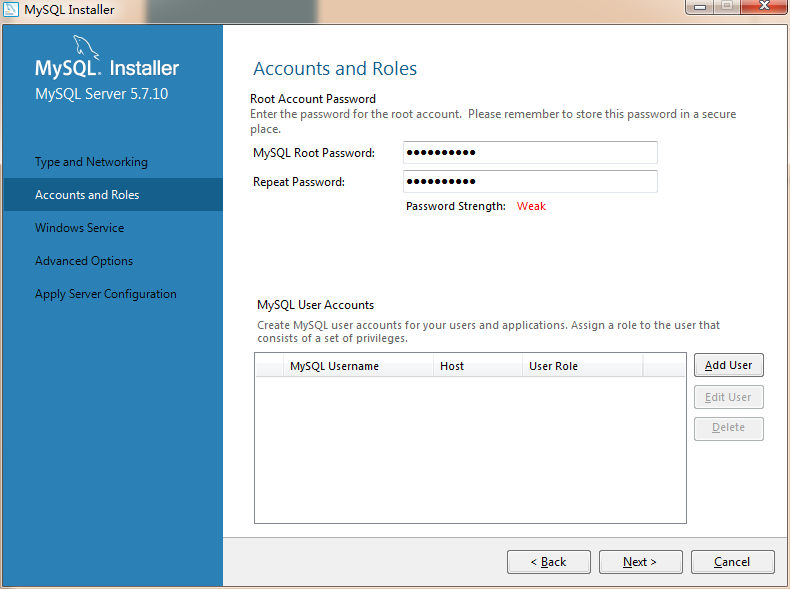Image resolution: width=790 pixels, height=589 pixels.
Task: Proceed with the Next button
Action: tap(640, 562)
